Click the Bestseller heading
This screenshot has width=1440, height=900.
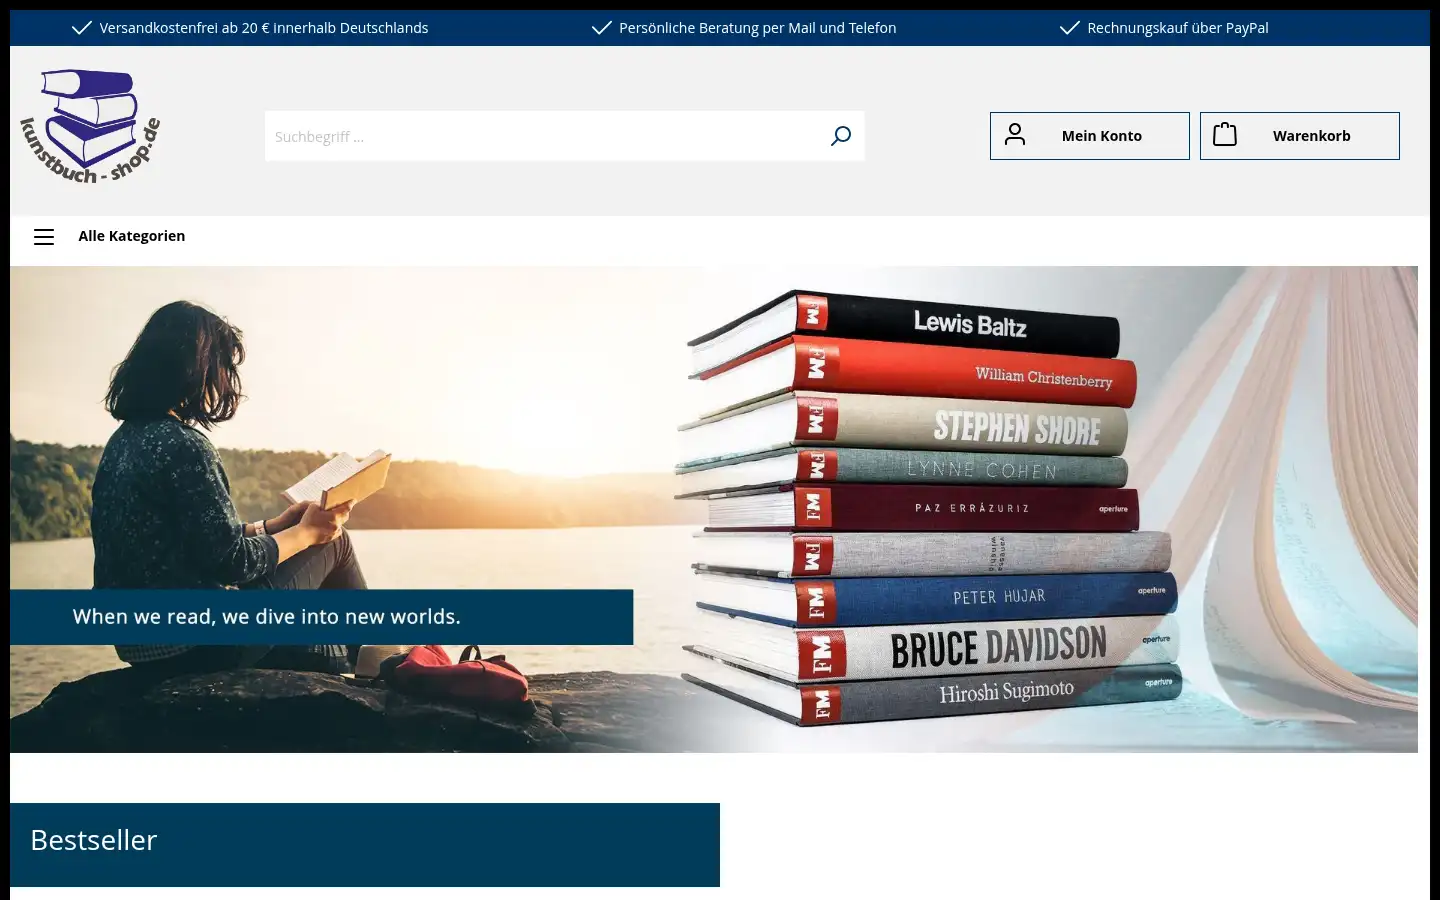[x=94, y=840]
